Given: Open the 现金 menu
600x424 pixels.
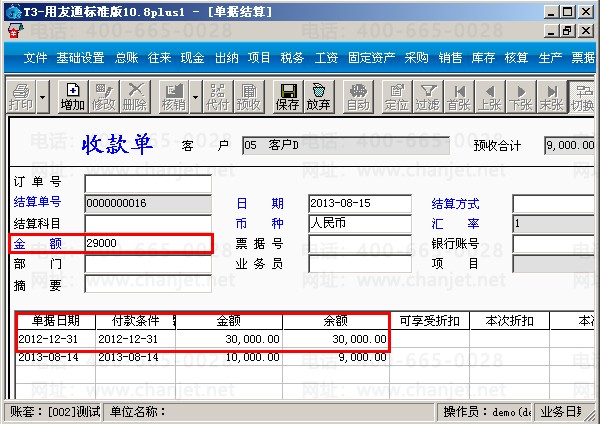Looking at the screenshot, I should [192, 58].
